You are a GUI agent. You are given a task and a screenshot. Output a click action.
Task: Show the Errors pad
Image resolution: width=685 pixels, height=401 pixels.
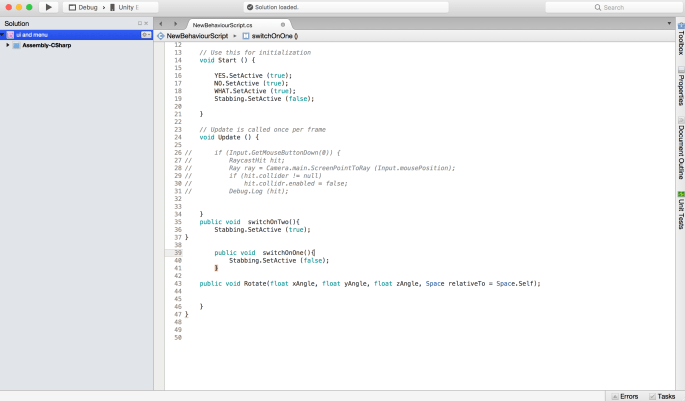623,396
